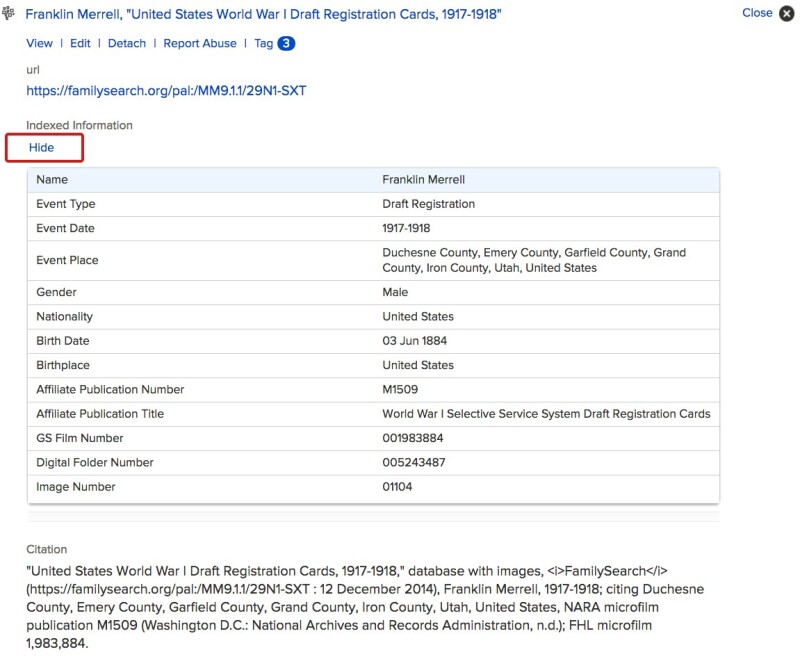Click the Affiliate Publication Title value
This screenshot has width=800, height=668.
click(x=546, y=414)
